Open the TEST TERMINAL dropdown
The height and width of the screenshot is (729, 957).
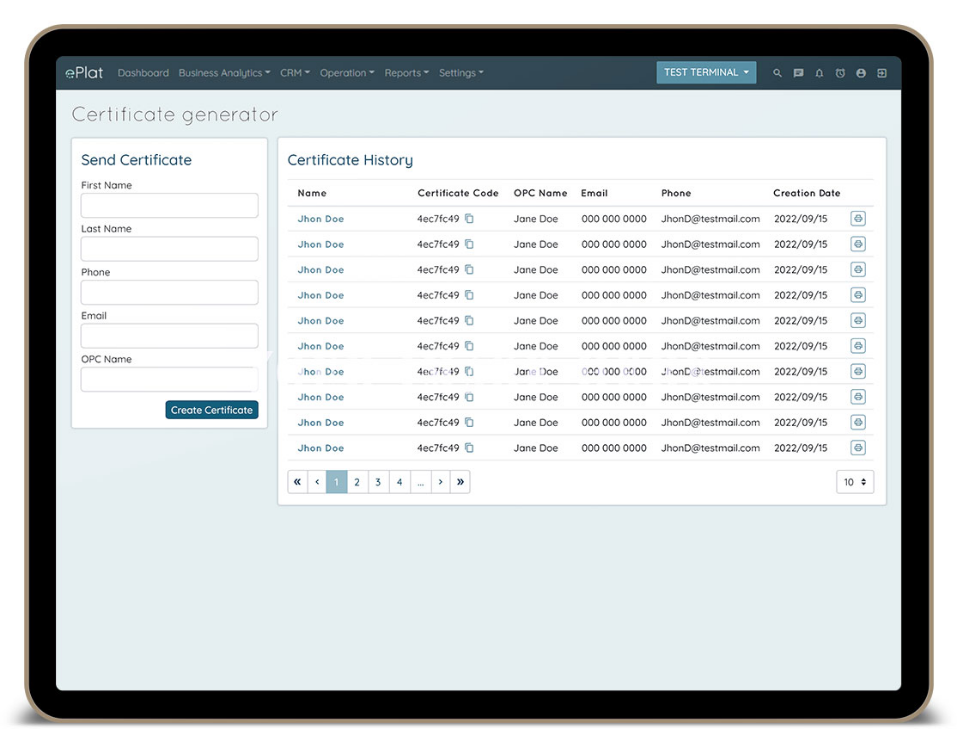click(706, 73)
